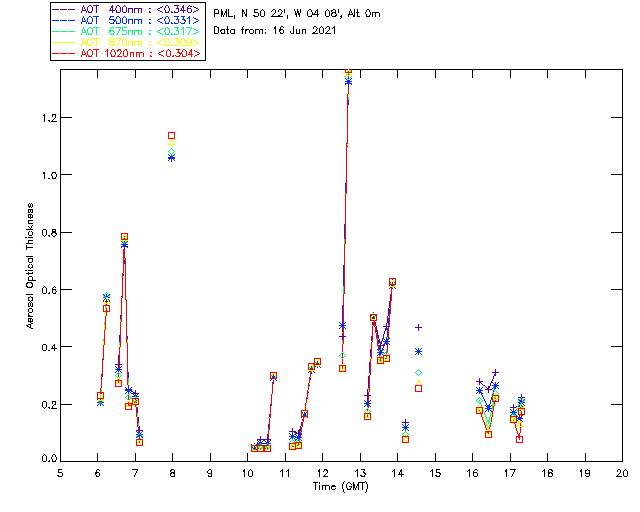640x512 pixels.
Task: Click the isolated red square marker at 8 GMT
Action: pos(172,136)
